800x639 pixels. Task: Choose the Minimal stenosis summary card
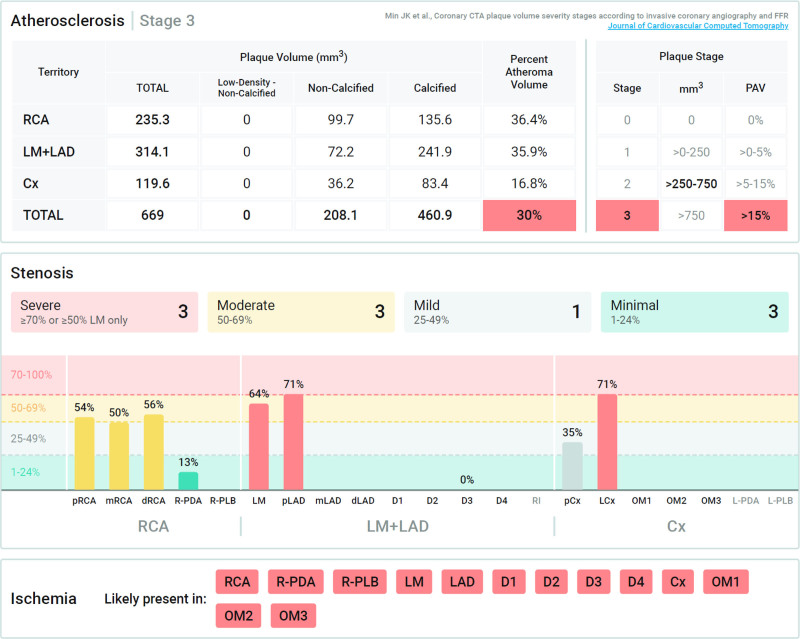point(694,312)
